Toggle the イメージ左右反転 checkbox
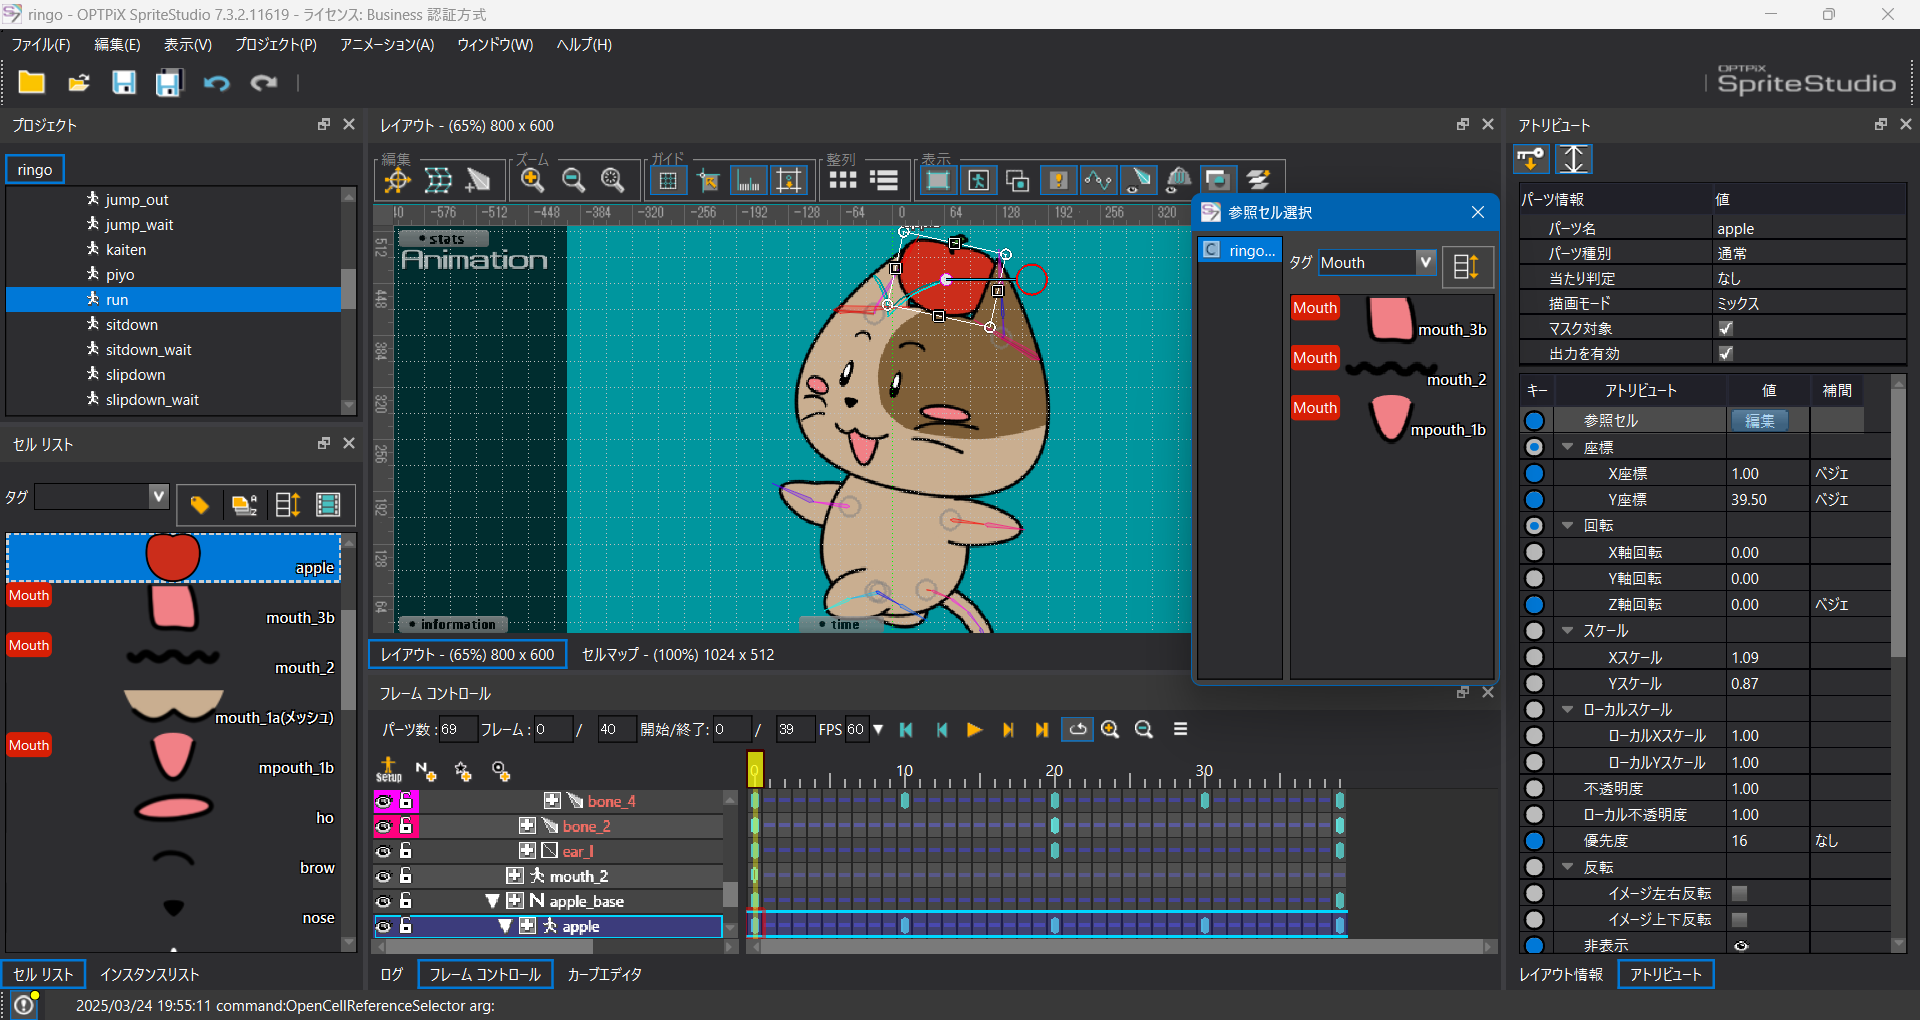The height and width of the screenshot is (1020, 1920). [1740, 893]
